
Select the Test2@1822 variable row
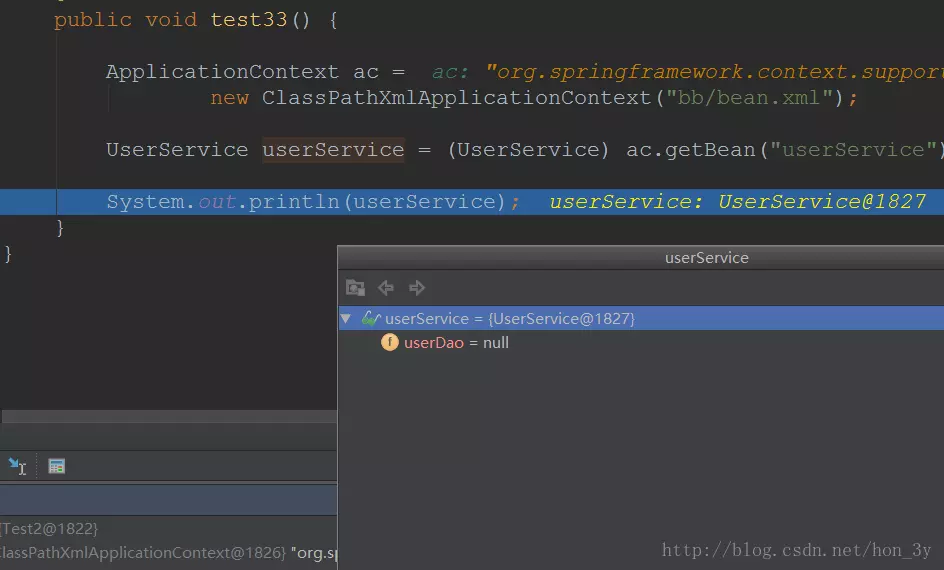[169, 528]
